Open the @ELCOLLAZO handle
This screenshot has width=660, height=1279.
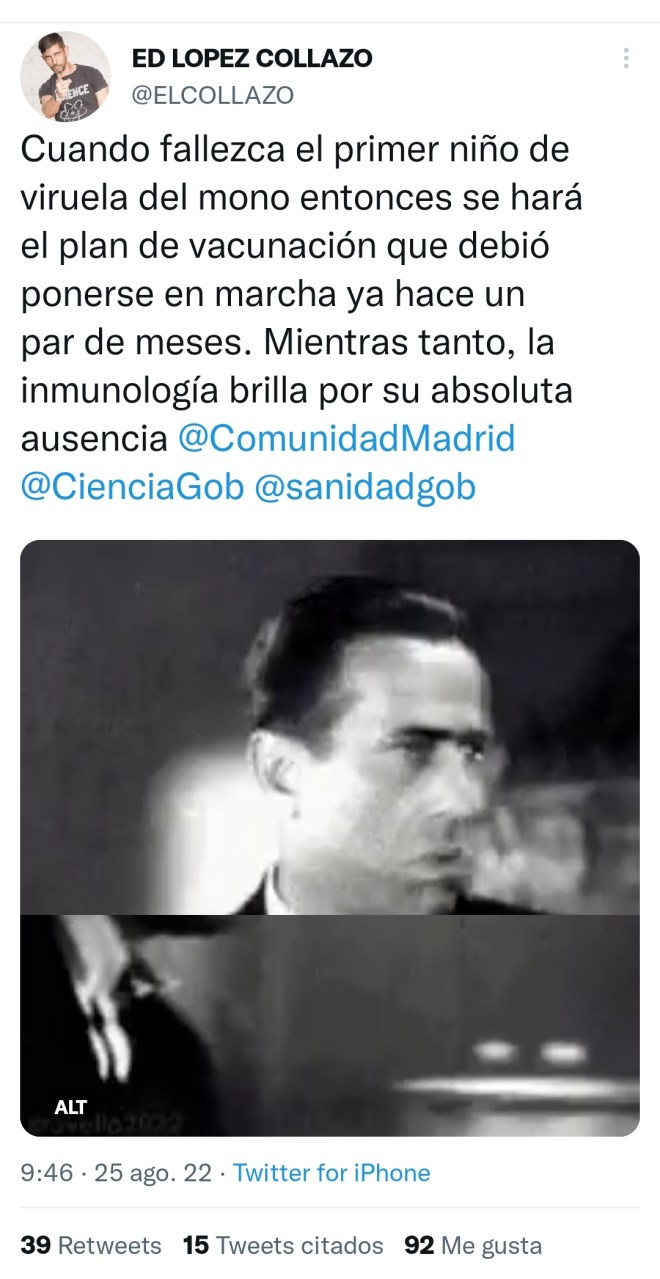pos(213,95)
